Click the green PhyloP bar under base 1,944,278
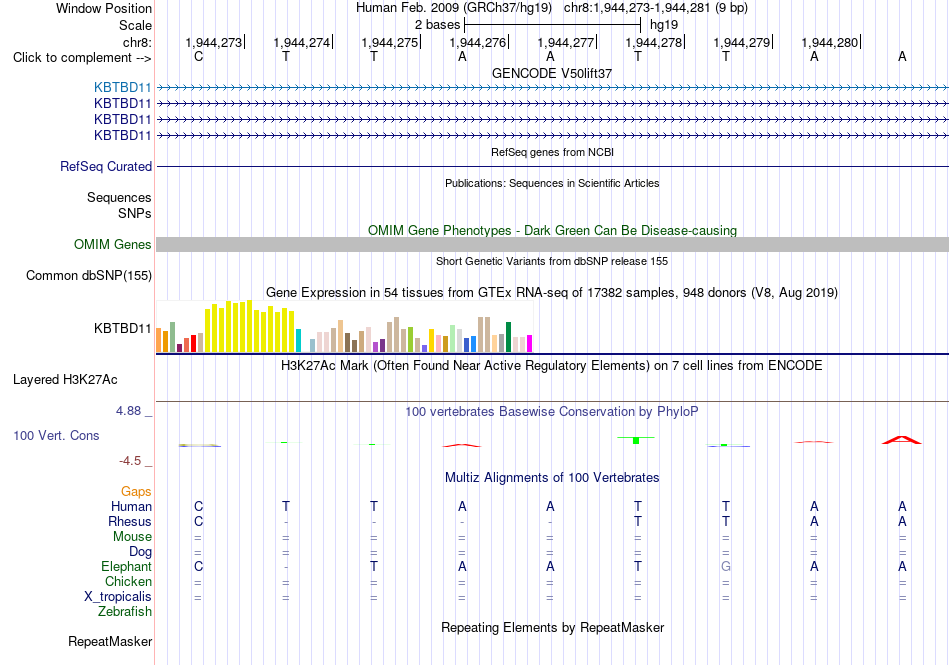This screenshot has width=950, height=665. pos(636,440)
